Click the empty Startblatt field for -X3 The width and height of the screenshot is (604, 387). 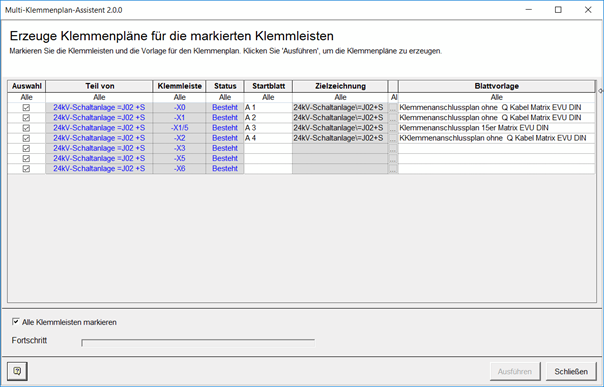tap(268, 148)
